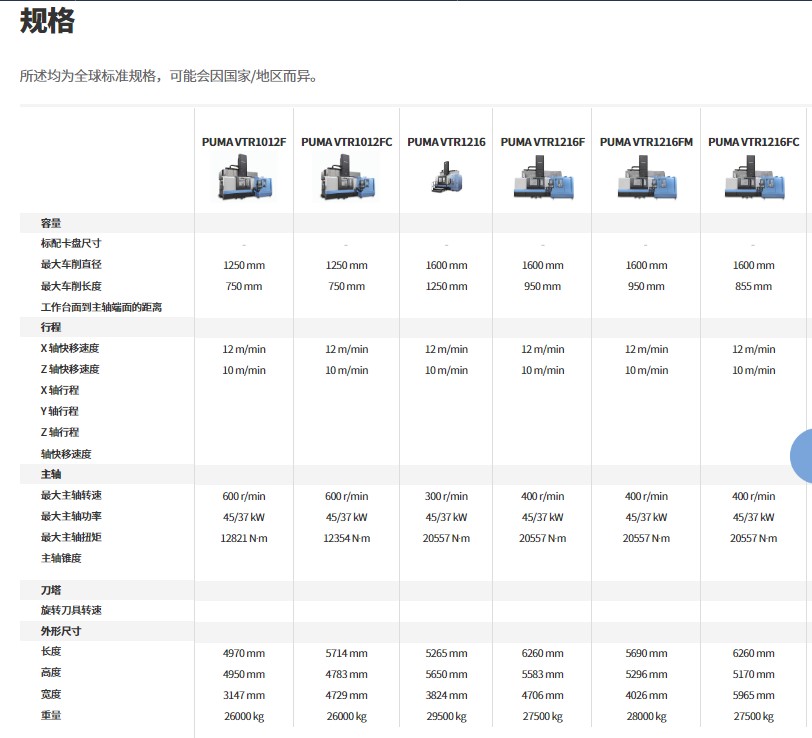Select the 外形尺寸 section header
Image resolution: width=812 pixels, height=738 pixels.
pyautogui.click(x=61, y=631)
